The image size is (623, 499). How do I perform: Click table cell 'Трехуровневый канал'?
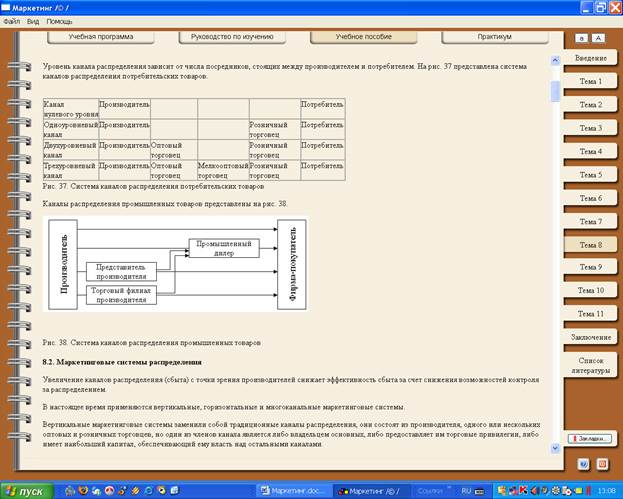[x=71, y=170]
